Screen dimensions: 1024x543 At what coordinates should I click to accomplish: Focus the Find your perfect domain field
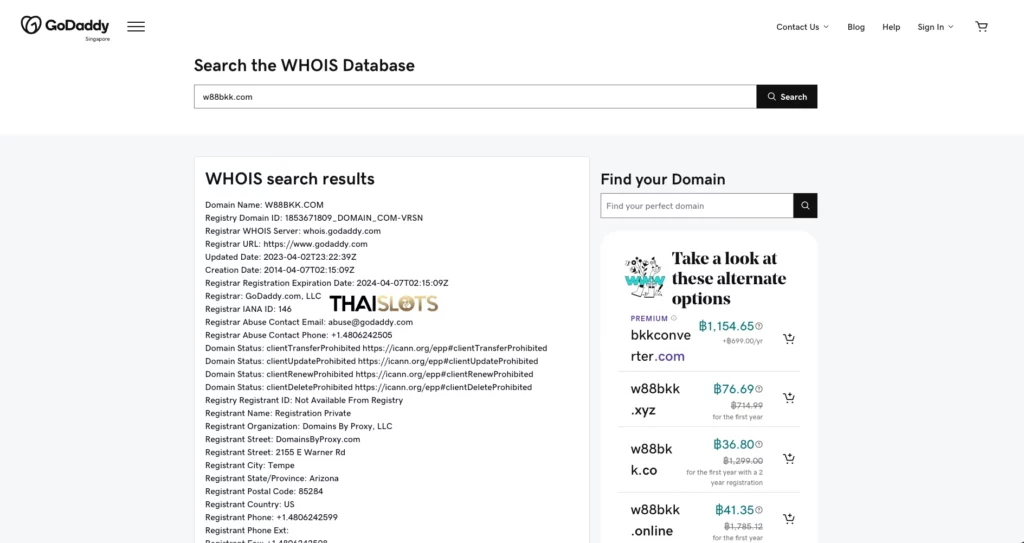point(697,206)
